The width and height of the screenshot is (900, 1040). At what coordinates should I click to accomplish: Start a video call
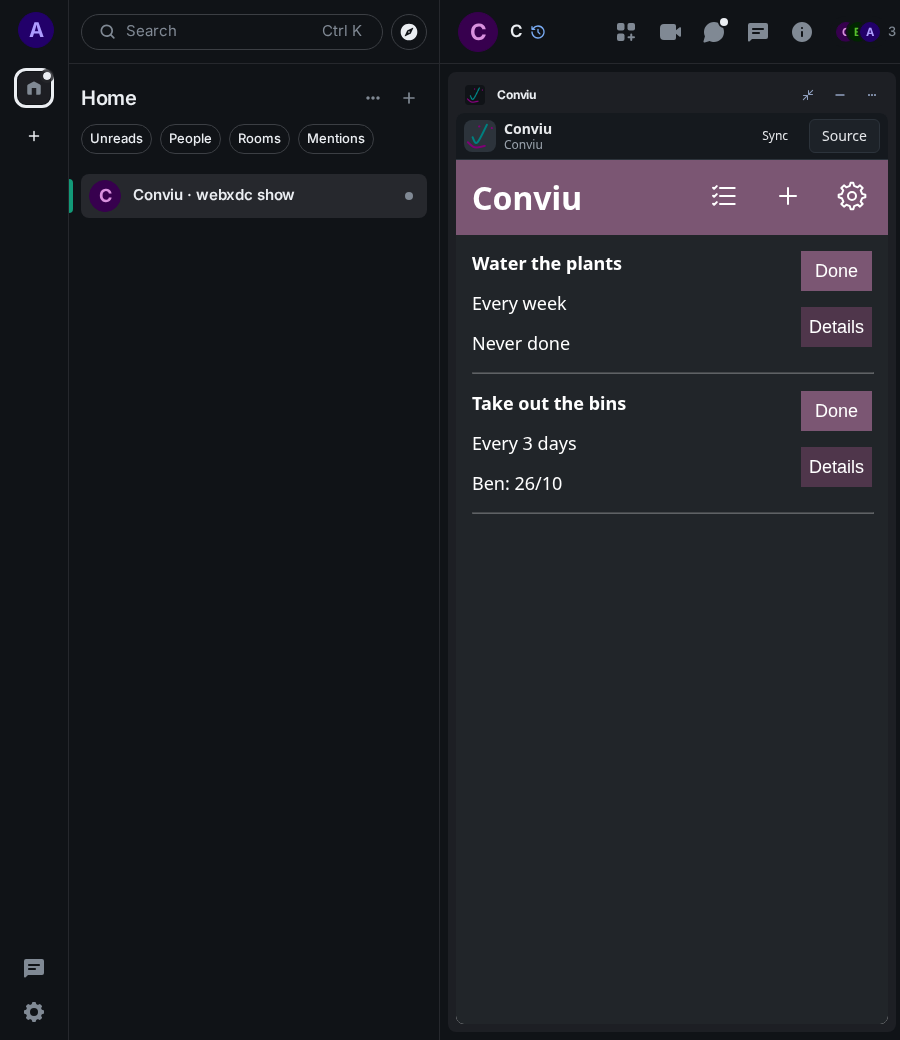coord(671,32)
